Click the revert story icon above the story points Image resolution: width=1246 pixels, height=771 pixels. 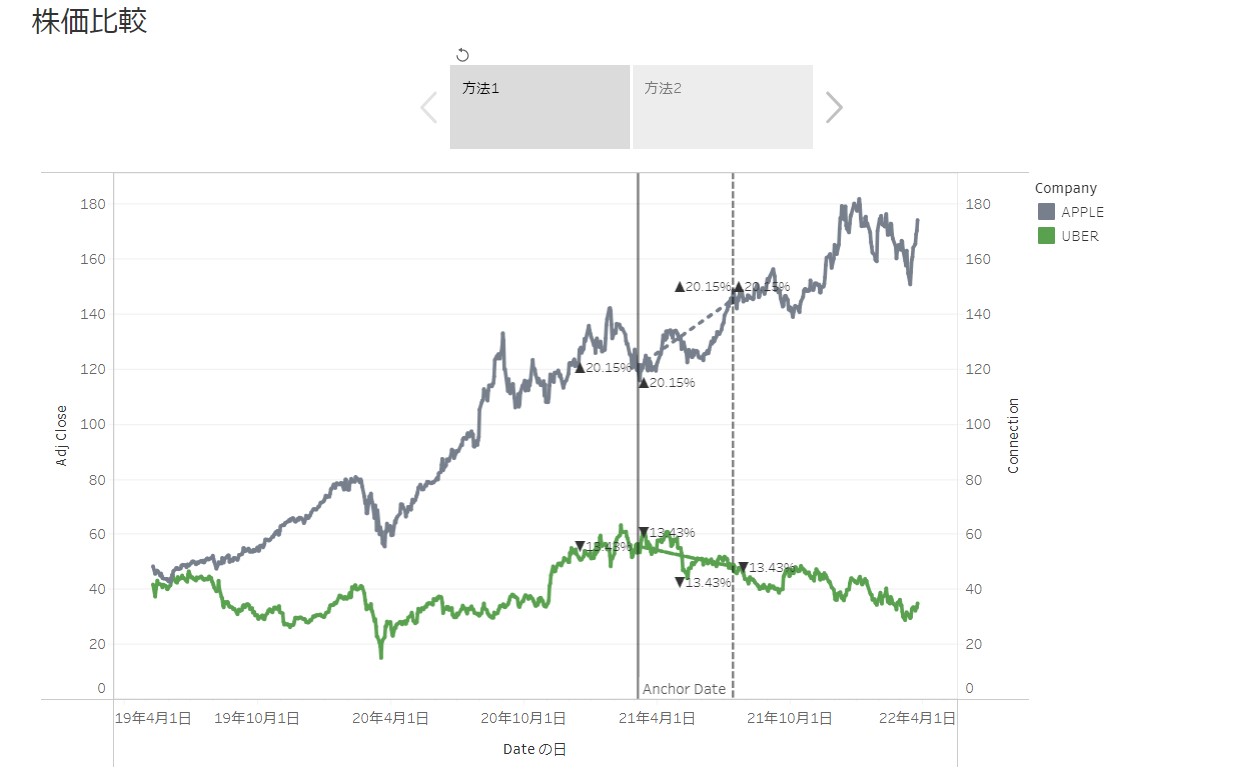point(461,54)
